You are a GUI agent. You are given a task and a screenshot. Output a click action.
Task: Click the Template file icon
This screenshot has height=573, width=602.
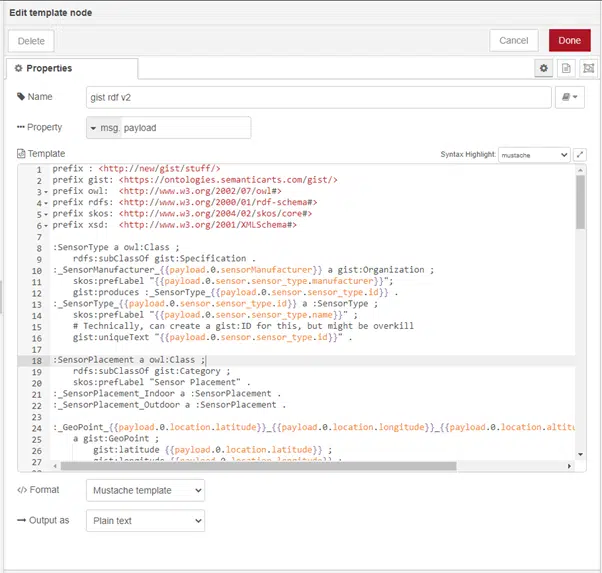coord(21,154)
